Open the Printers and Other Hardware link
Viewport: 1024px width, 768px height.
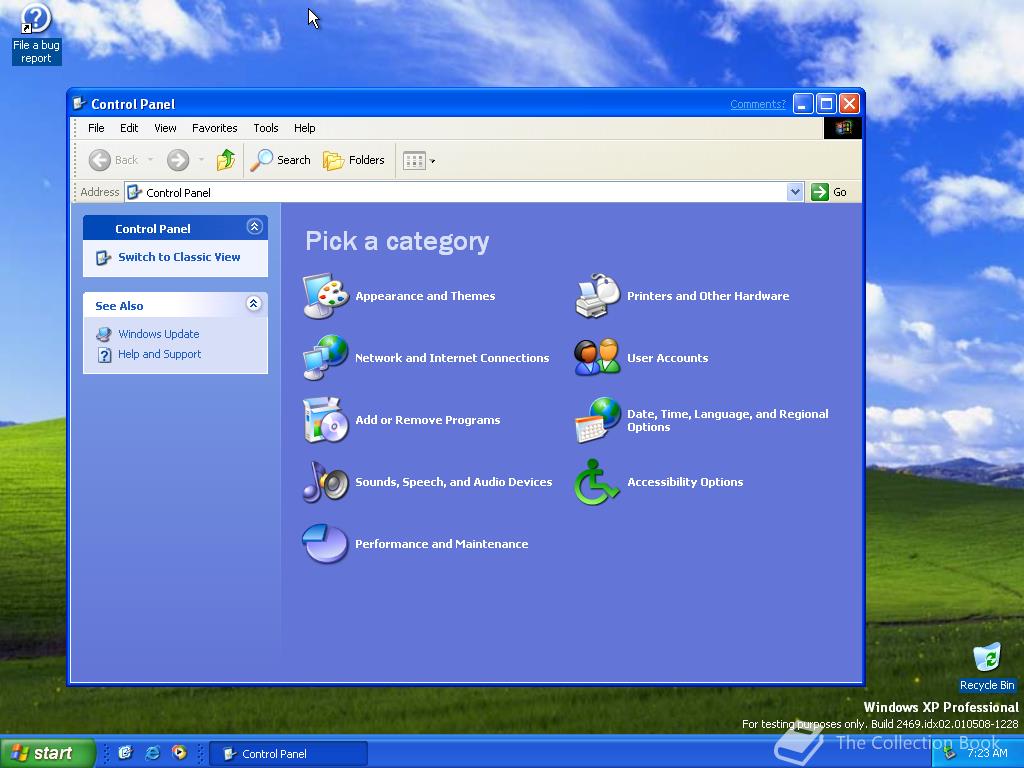click(x=708, y=296)
